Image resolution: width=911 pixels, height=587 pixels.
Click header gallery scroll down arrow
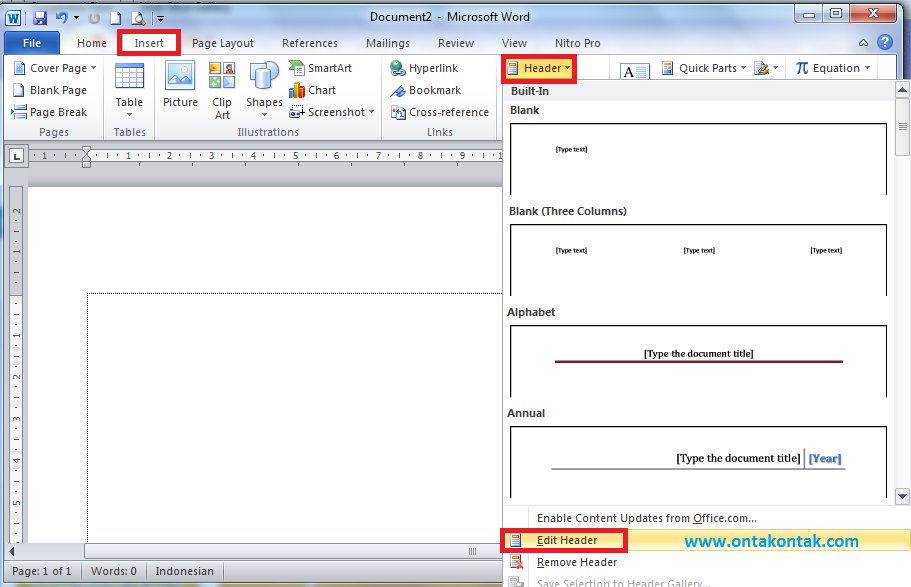click(902, 496)
